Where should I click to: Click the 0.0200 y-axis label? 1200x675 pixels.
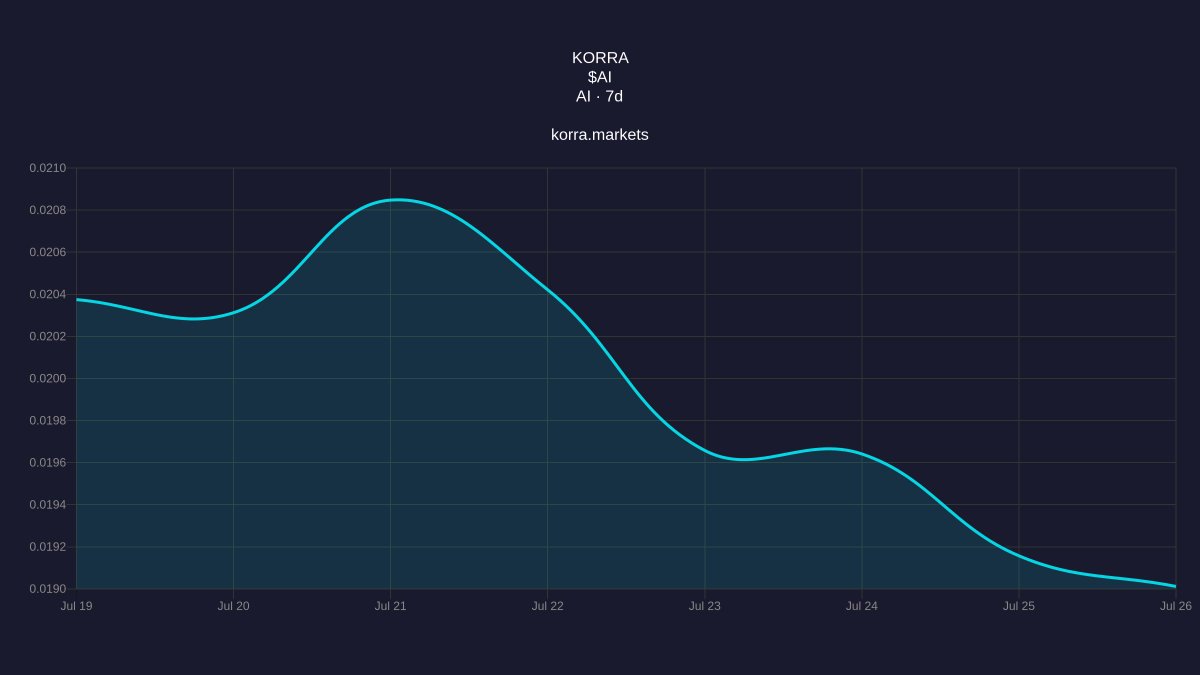click(47, 378)
